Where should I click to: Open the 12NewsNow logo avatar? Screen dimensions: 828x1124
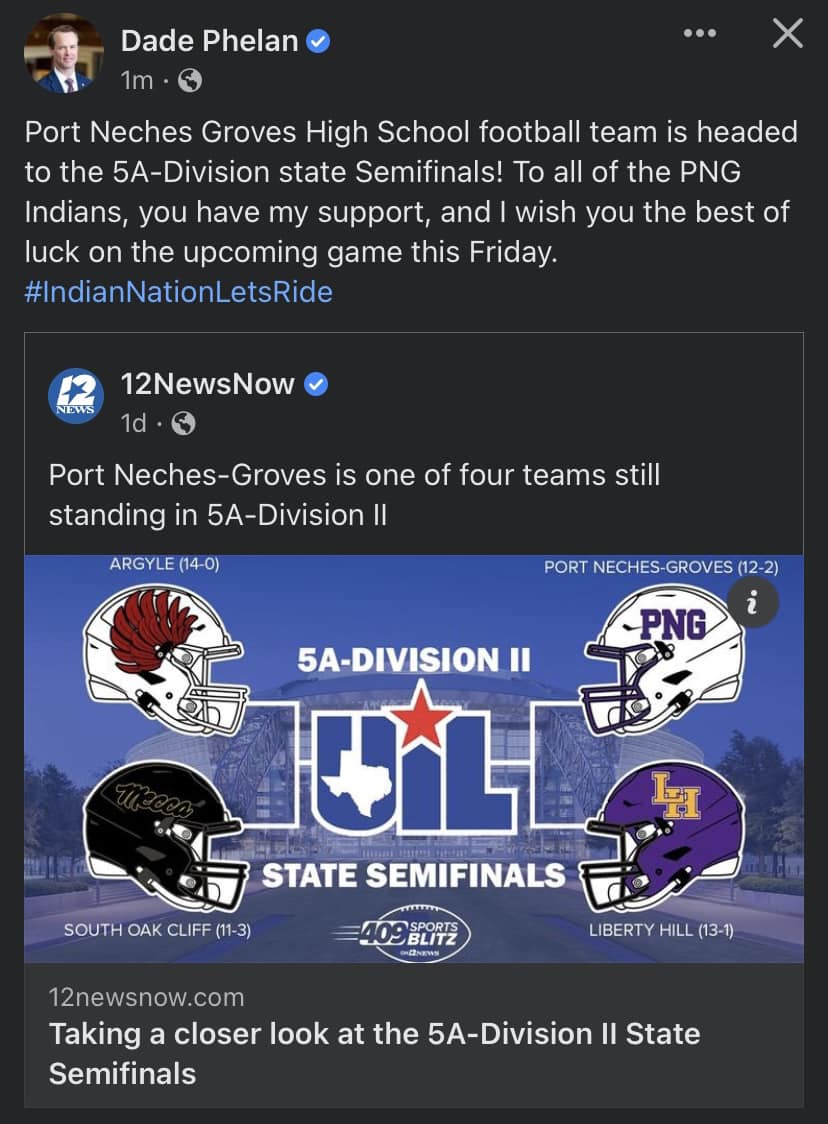[x=76, y=396]
